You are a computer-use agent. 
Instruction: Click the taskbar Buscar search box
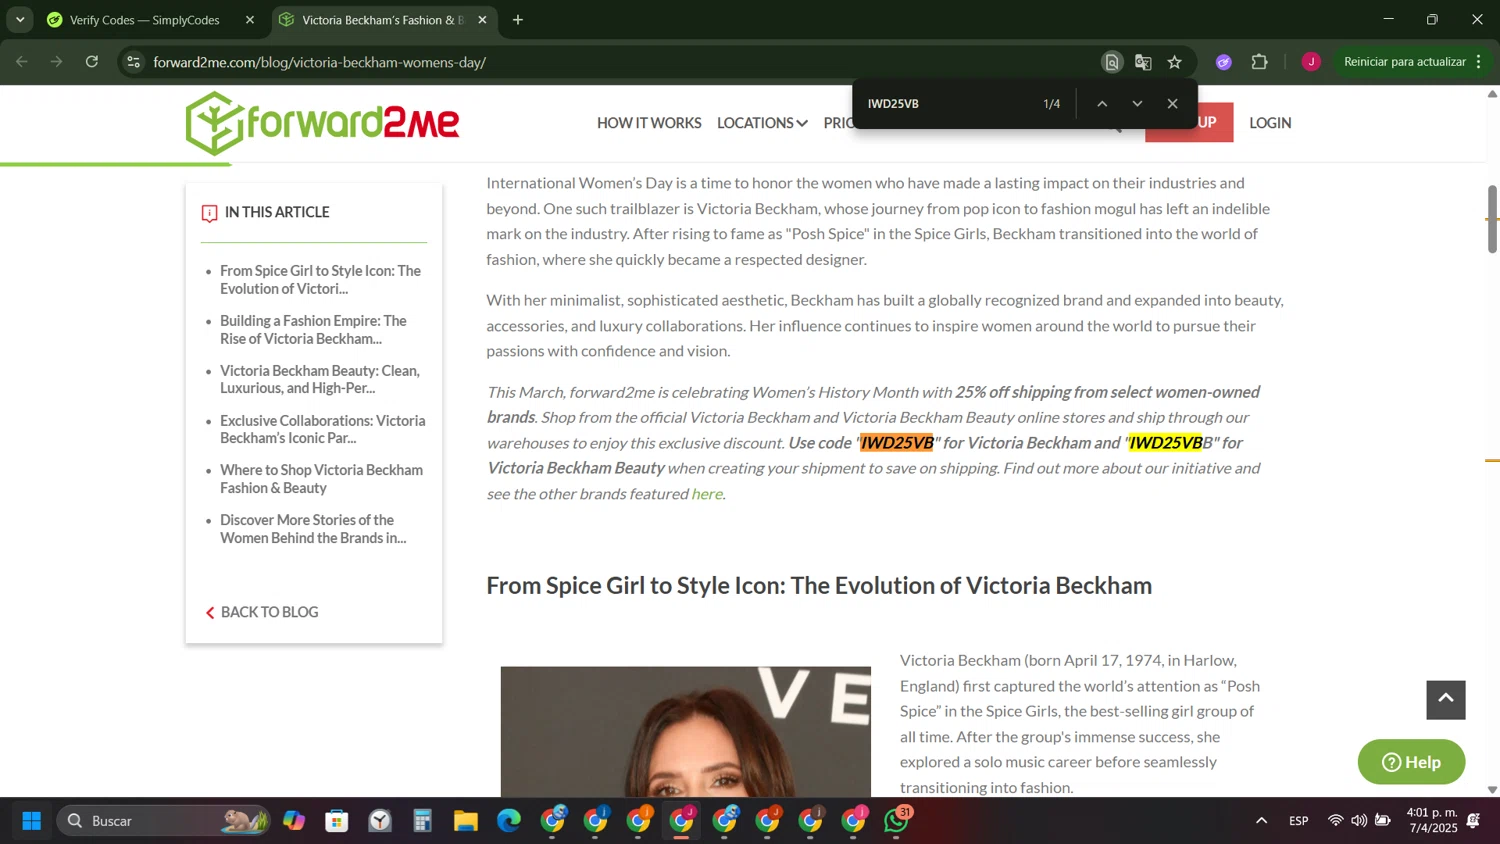coord(163,821)
